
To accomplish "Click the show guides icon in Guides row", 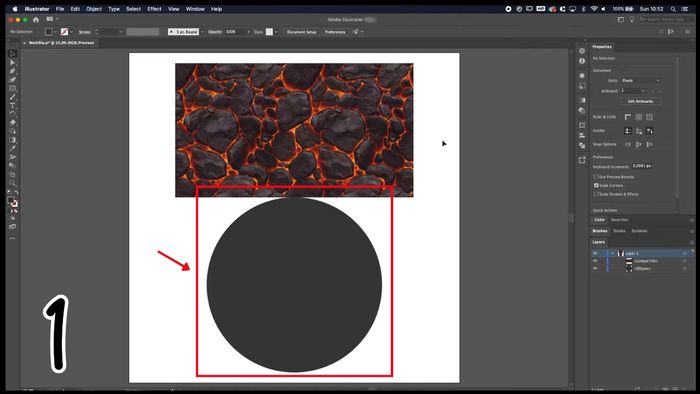I will click(x=628, y=131).
